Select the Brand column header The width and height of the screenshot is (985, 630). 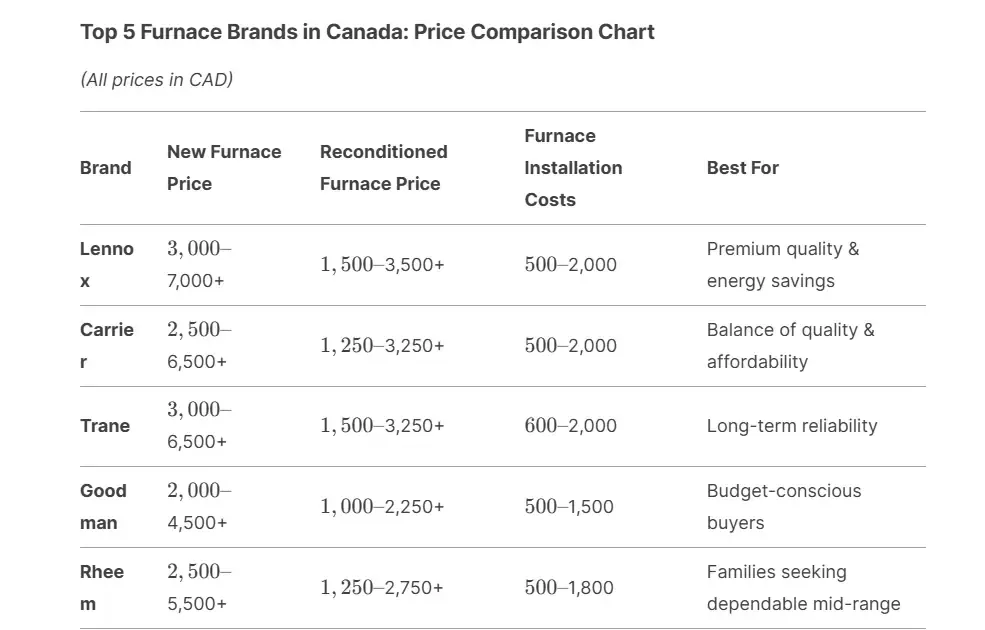pyautogui.click(x=105, y=168)
